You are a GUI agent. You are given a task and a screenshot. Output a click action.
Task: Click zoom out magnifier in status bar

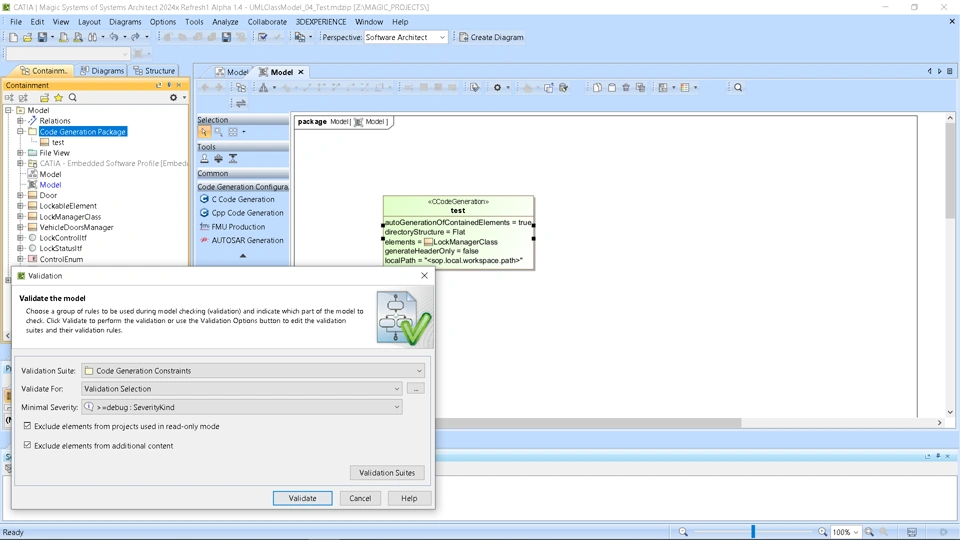[683, 532]
